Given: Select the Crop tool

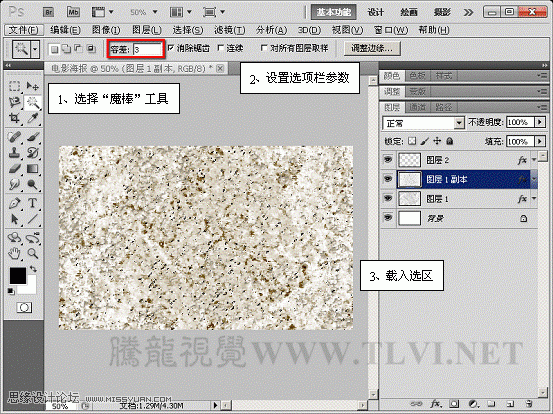Looking at the screenshot, I should (x=14, y=118).
